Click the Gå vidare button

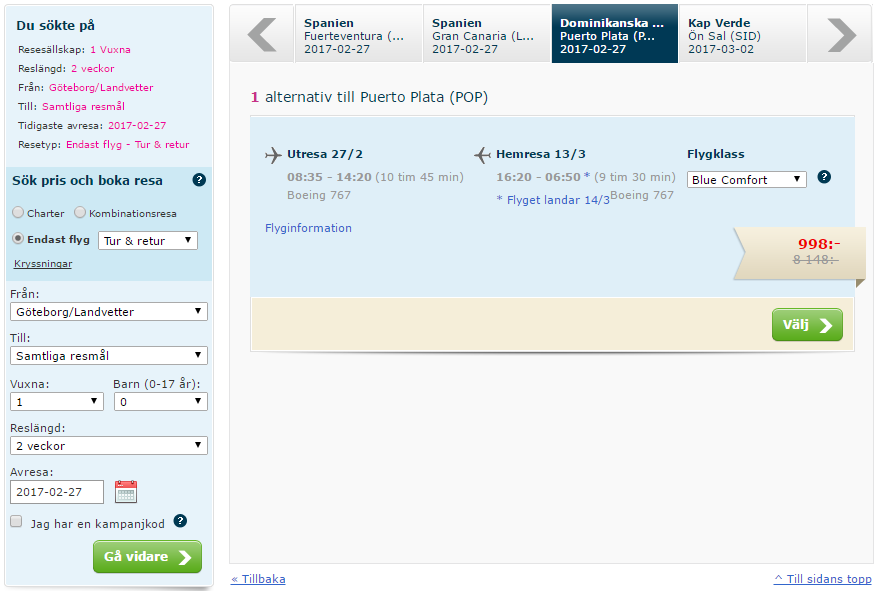click(x=147, y=557)
